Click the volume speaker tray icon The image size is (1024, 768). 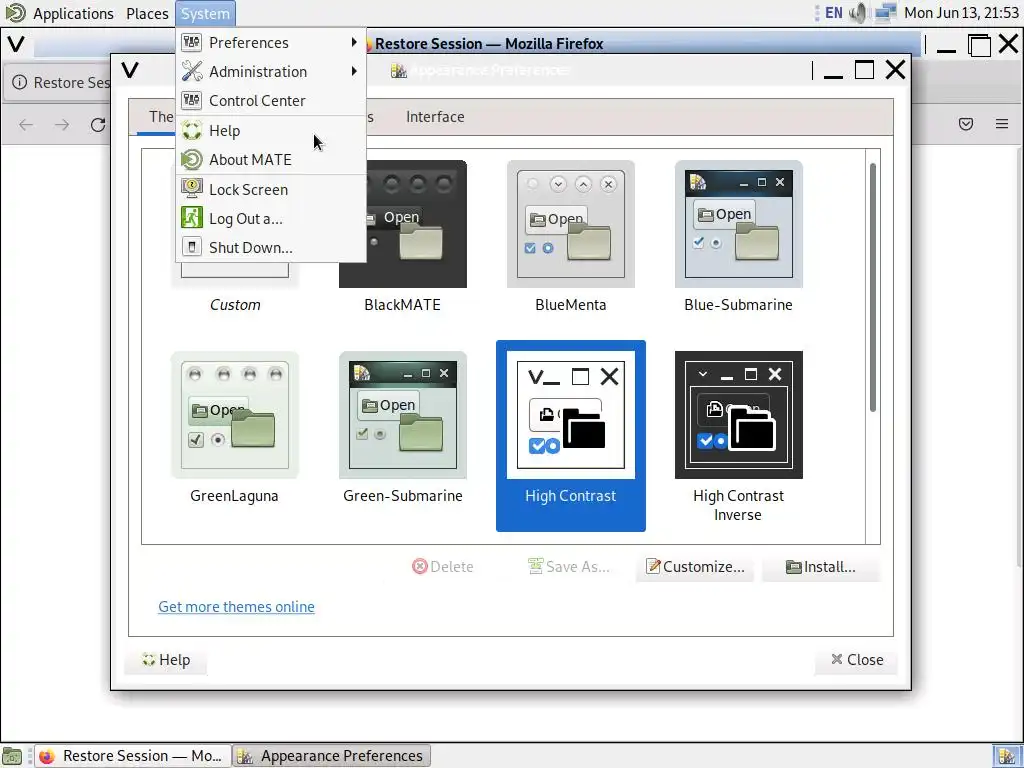click(x=859, y=13)
